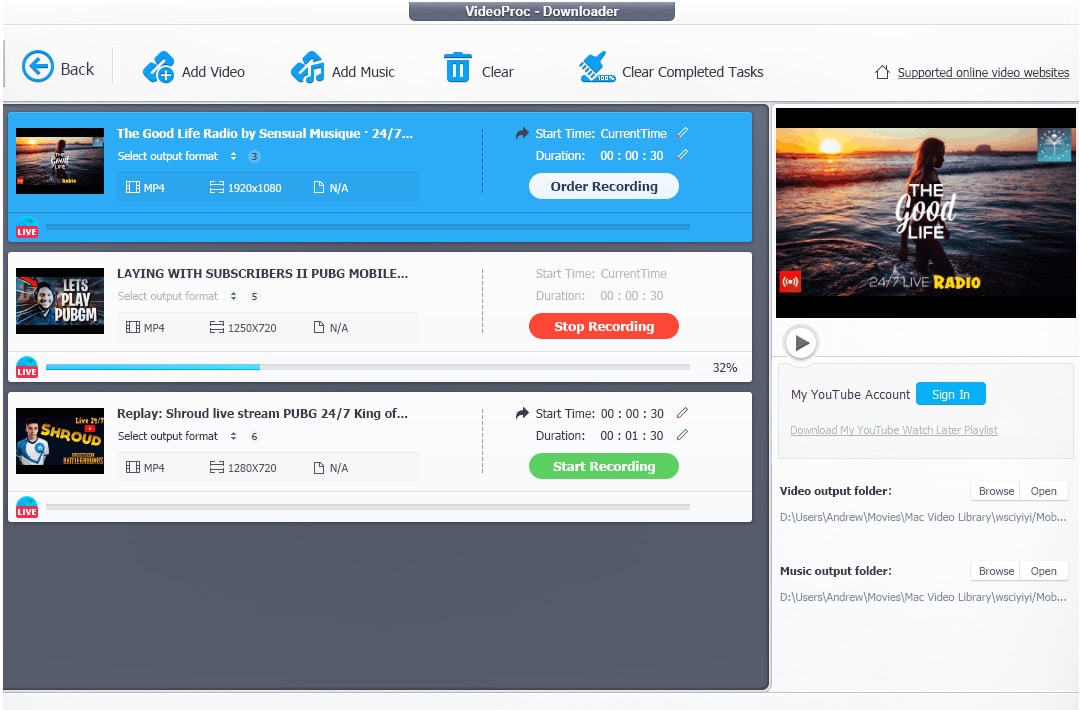1080x710 pixels.
Task: Select the Clear trash icon
Action: 458,68
